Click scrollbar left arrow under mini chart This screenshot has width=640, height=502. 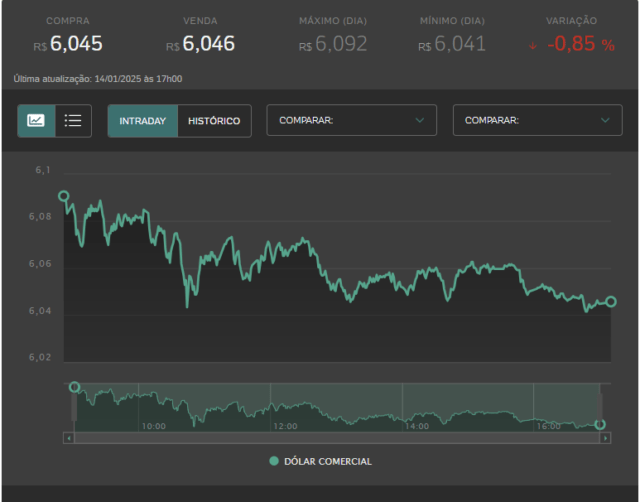click(x=69, y=438)
